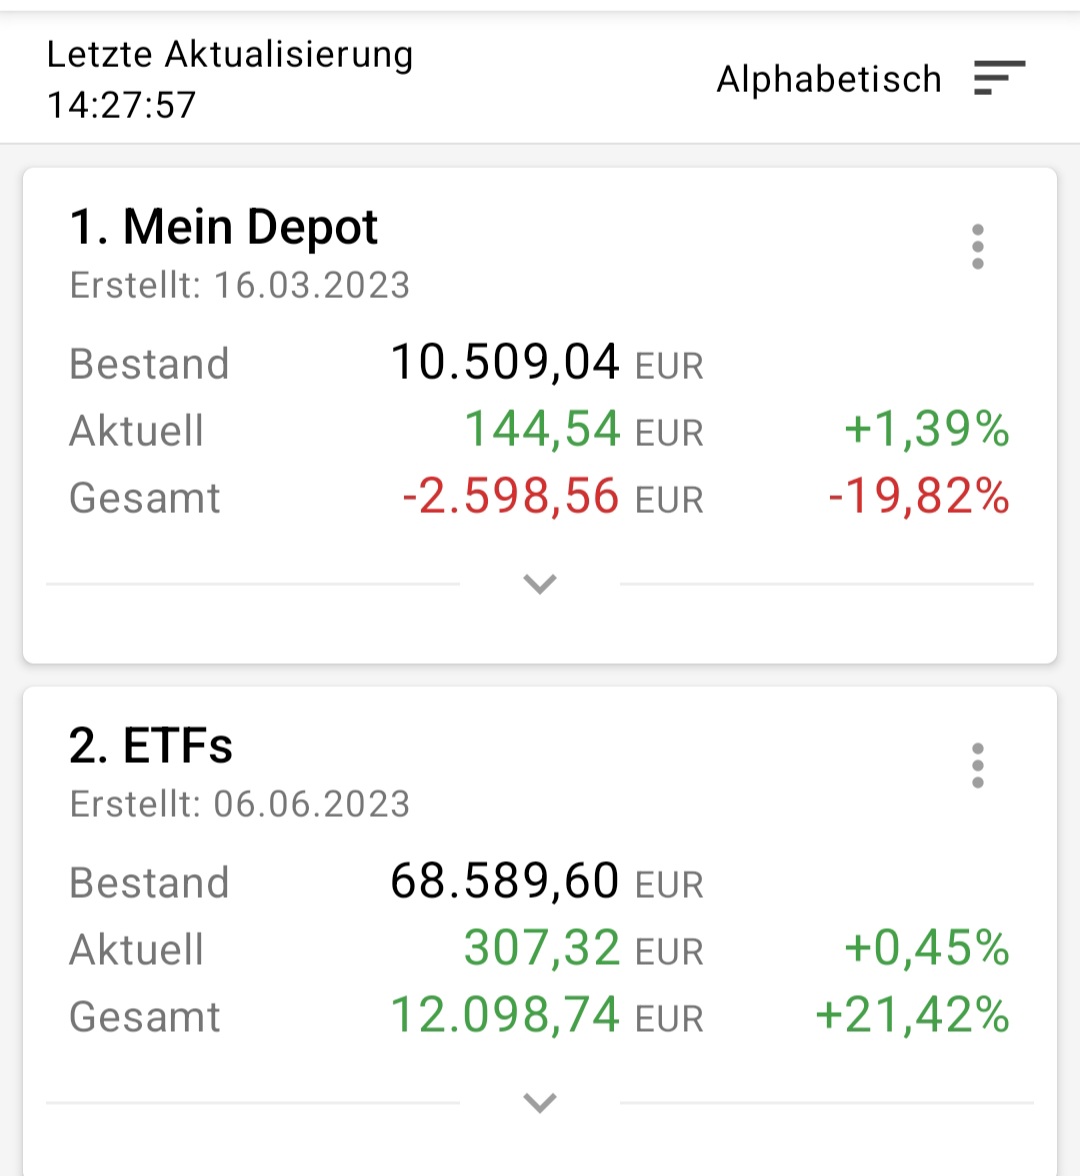Tap Mein Depot Aktuell gain 144,54 EUR
Image resolution: width=1080 pixels, height=1176 pixels.
[x=584, y=430]
